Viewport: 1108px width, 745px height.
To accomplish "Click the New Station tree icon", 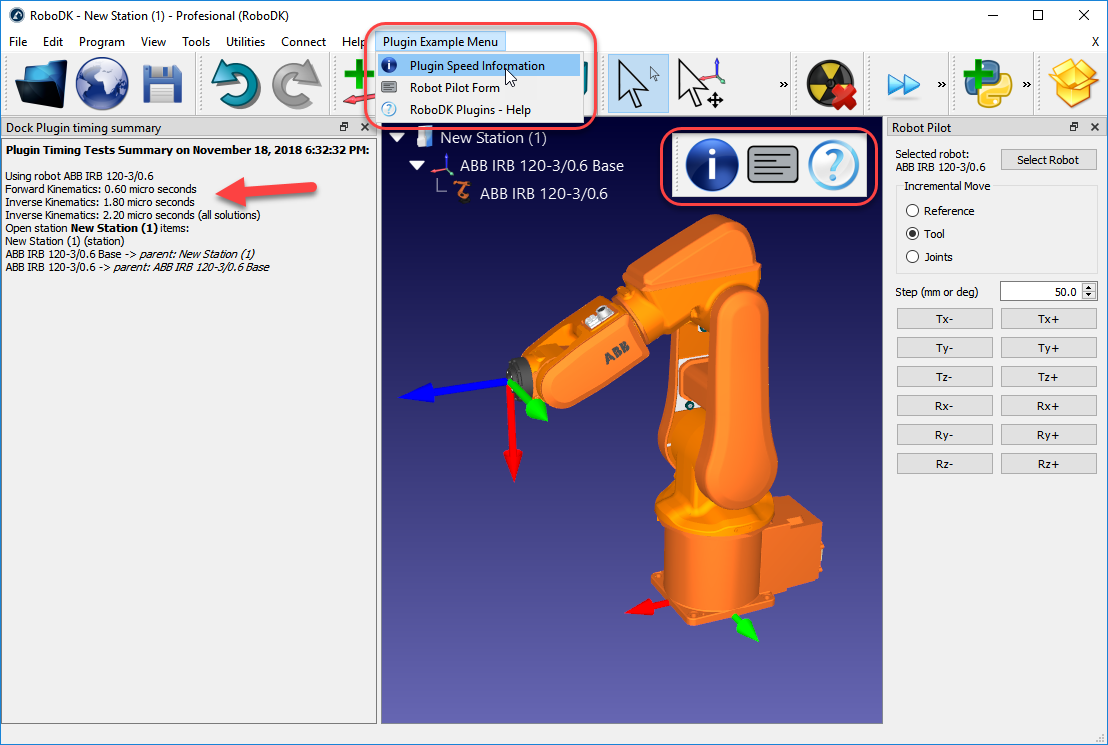I will pos(425,137).
